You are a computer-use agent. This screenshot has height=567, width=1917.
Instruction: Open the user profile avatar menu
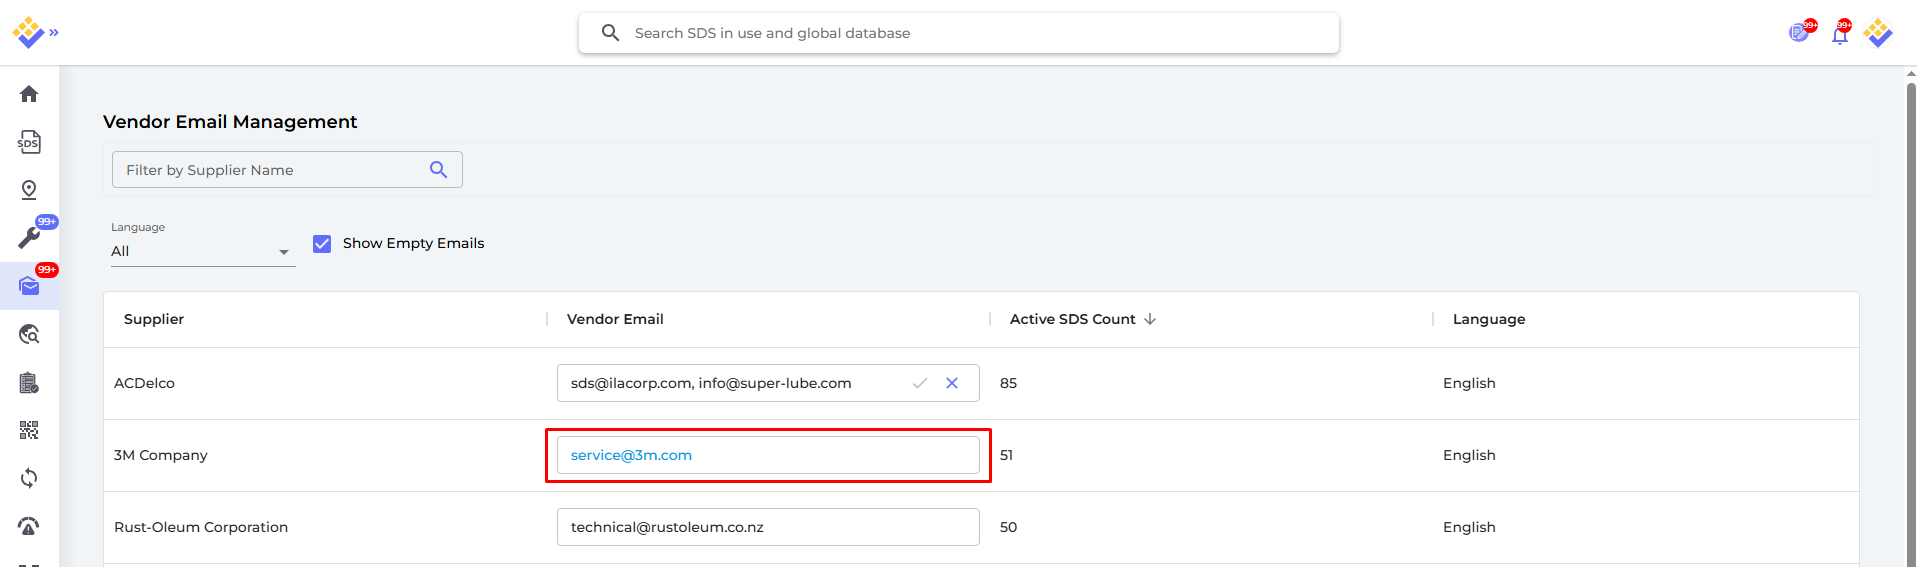[1878, 33]
